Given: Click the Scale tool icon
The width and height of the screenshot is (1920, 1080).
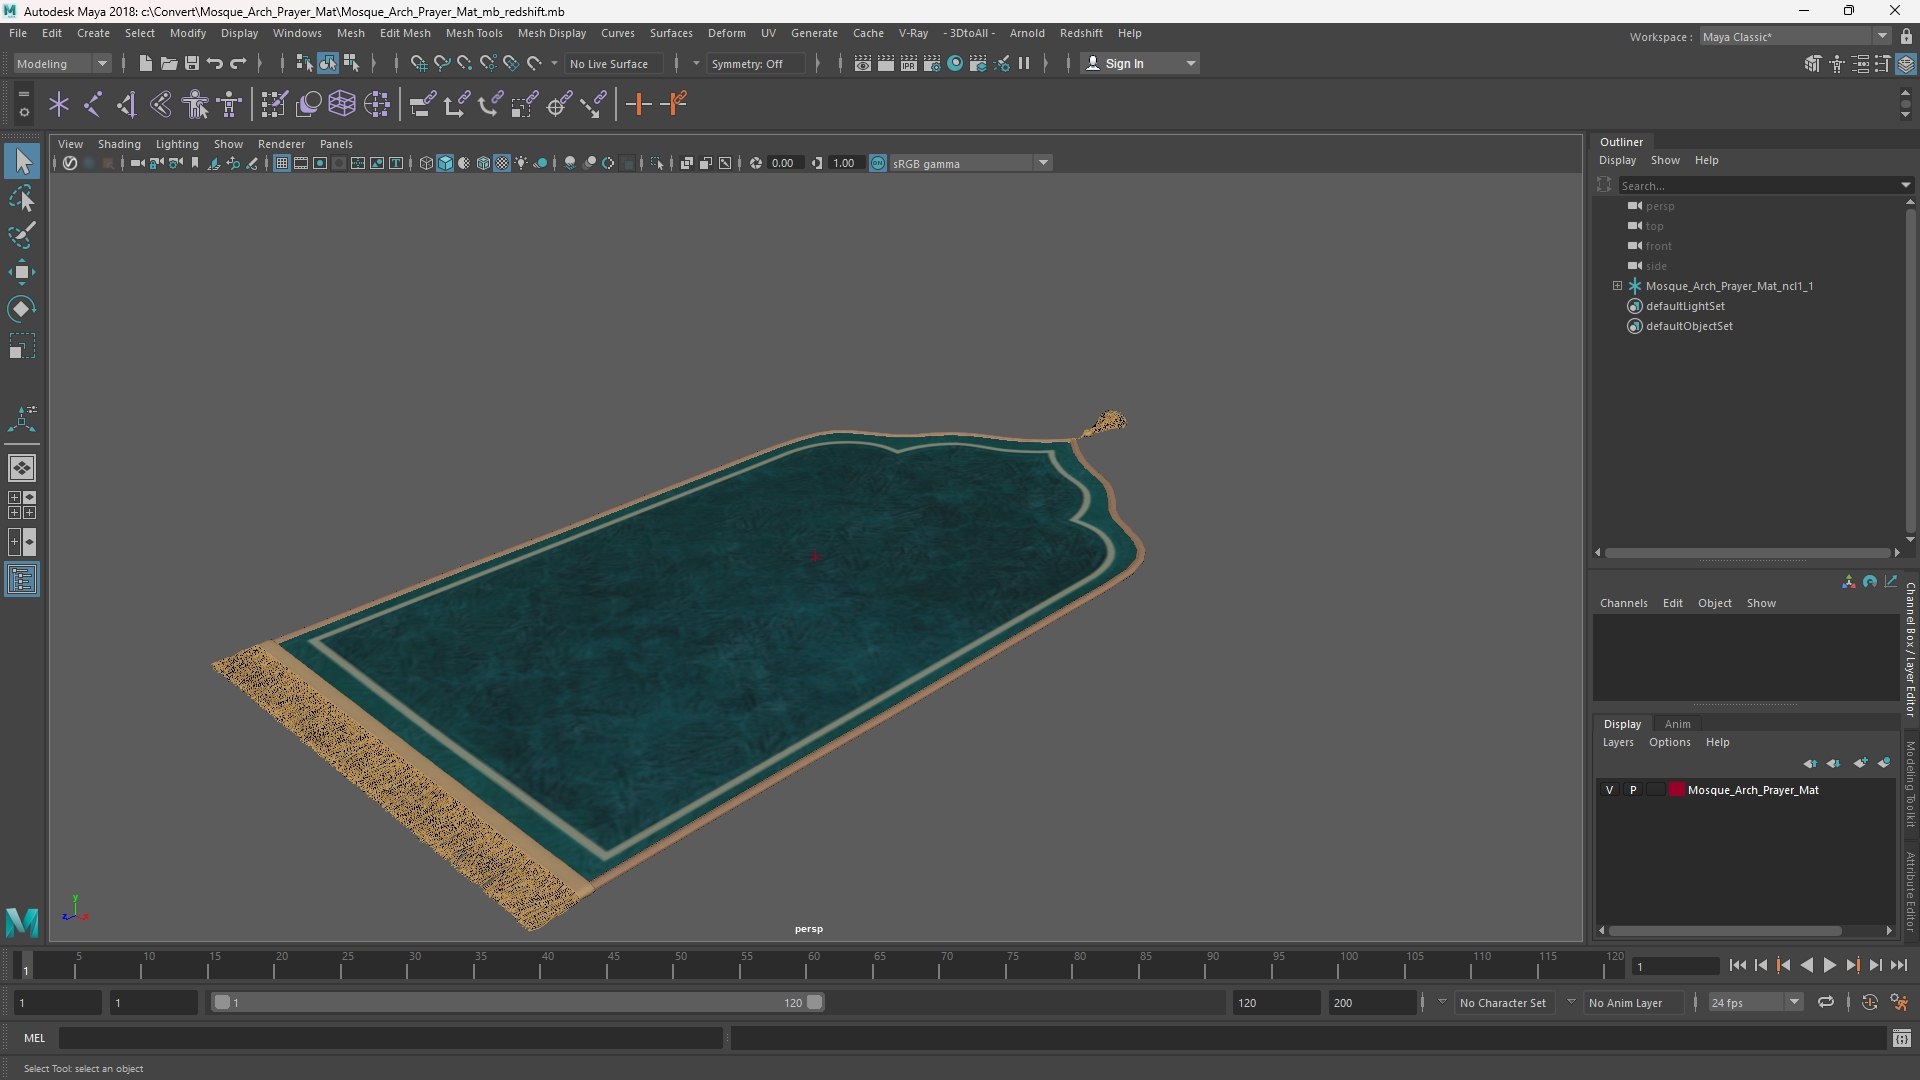Looking at the screenshot, I should [21, 346].
